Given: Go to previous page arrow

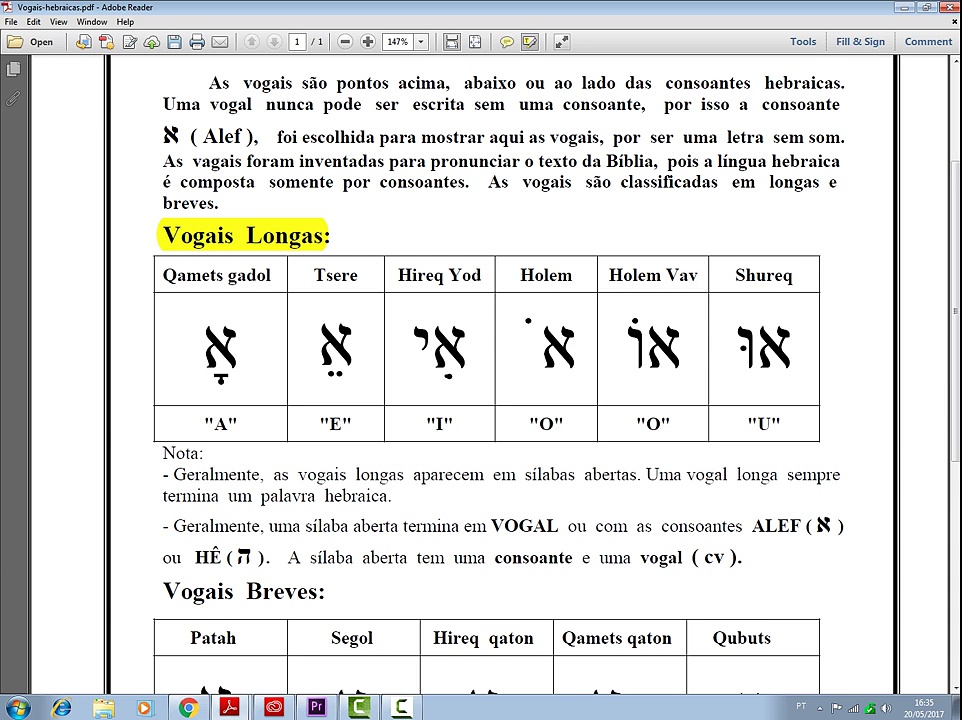Looking at the screenshot, I should [251, 42].
